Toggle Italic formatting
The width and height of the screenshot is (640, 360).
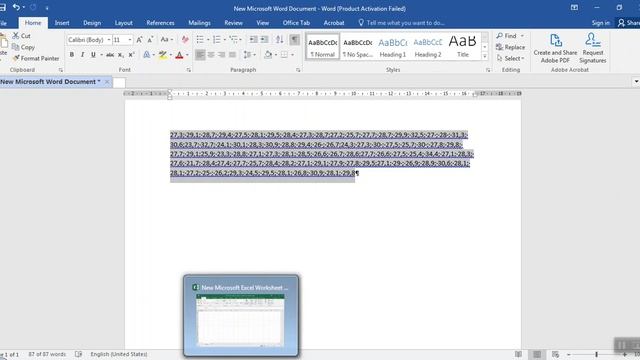click(82, 55)
